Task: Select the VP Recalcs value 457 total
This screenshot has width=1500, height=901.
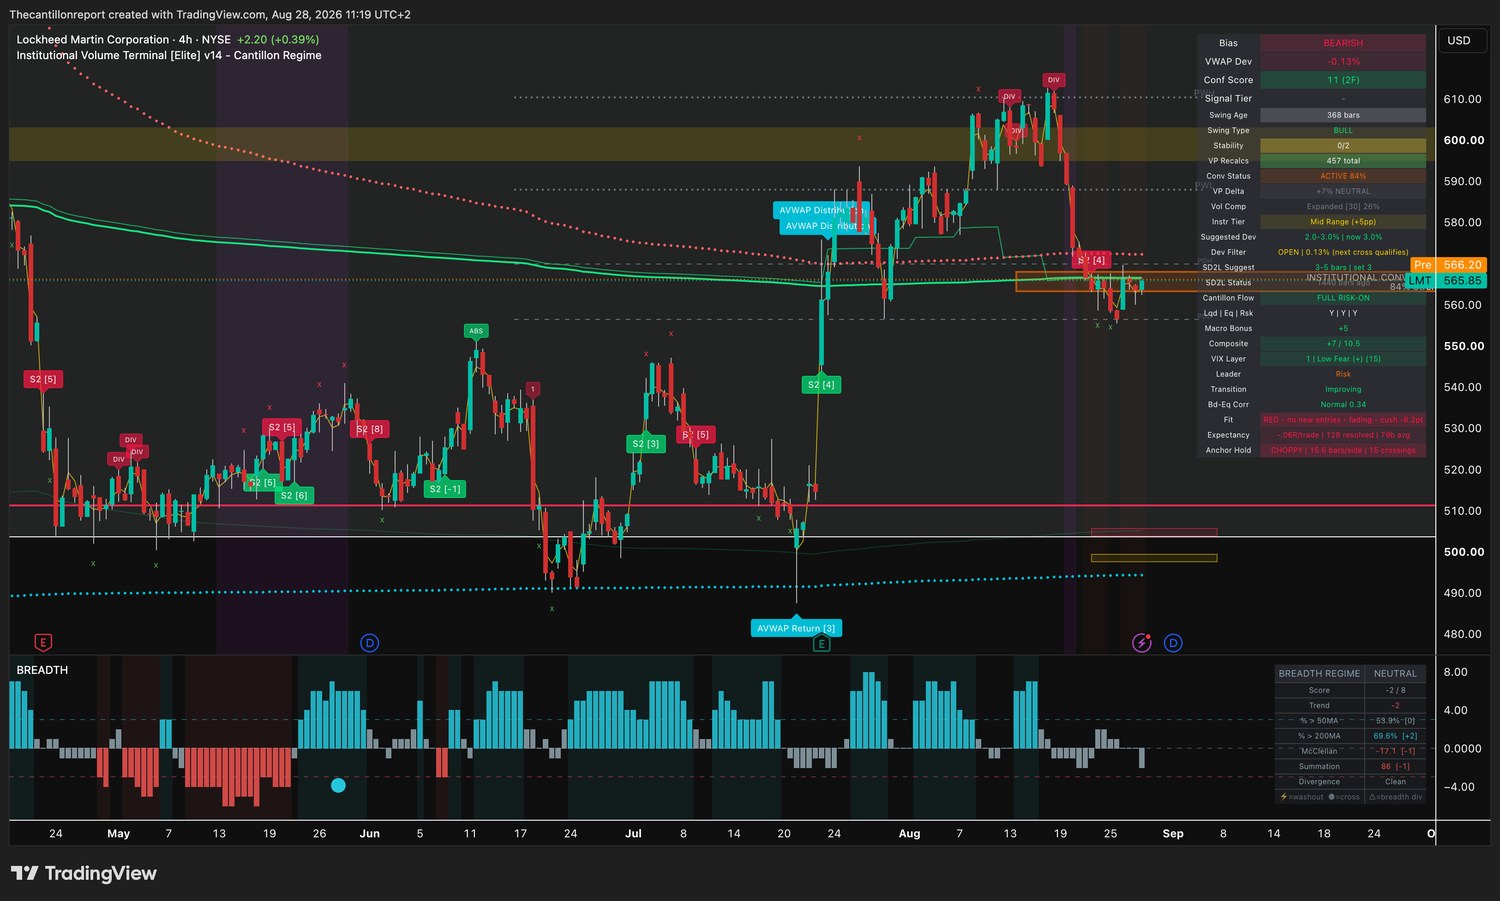Action: tap(1343, 161)
